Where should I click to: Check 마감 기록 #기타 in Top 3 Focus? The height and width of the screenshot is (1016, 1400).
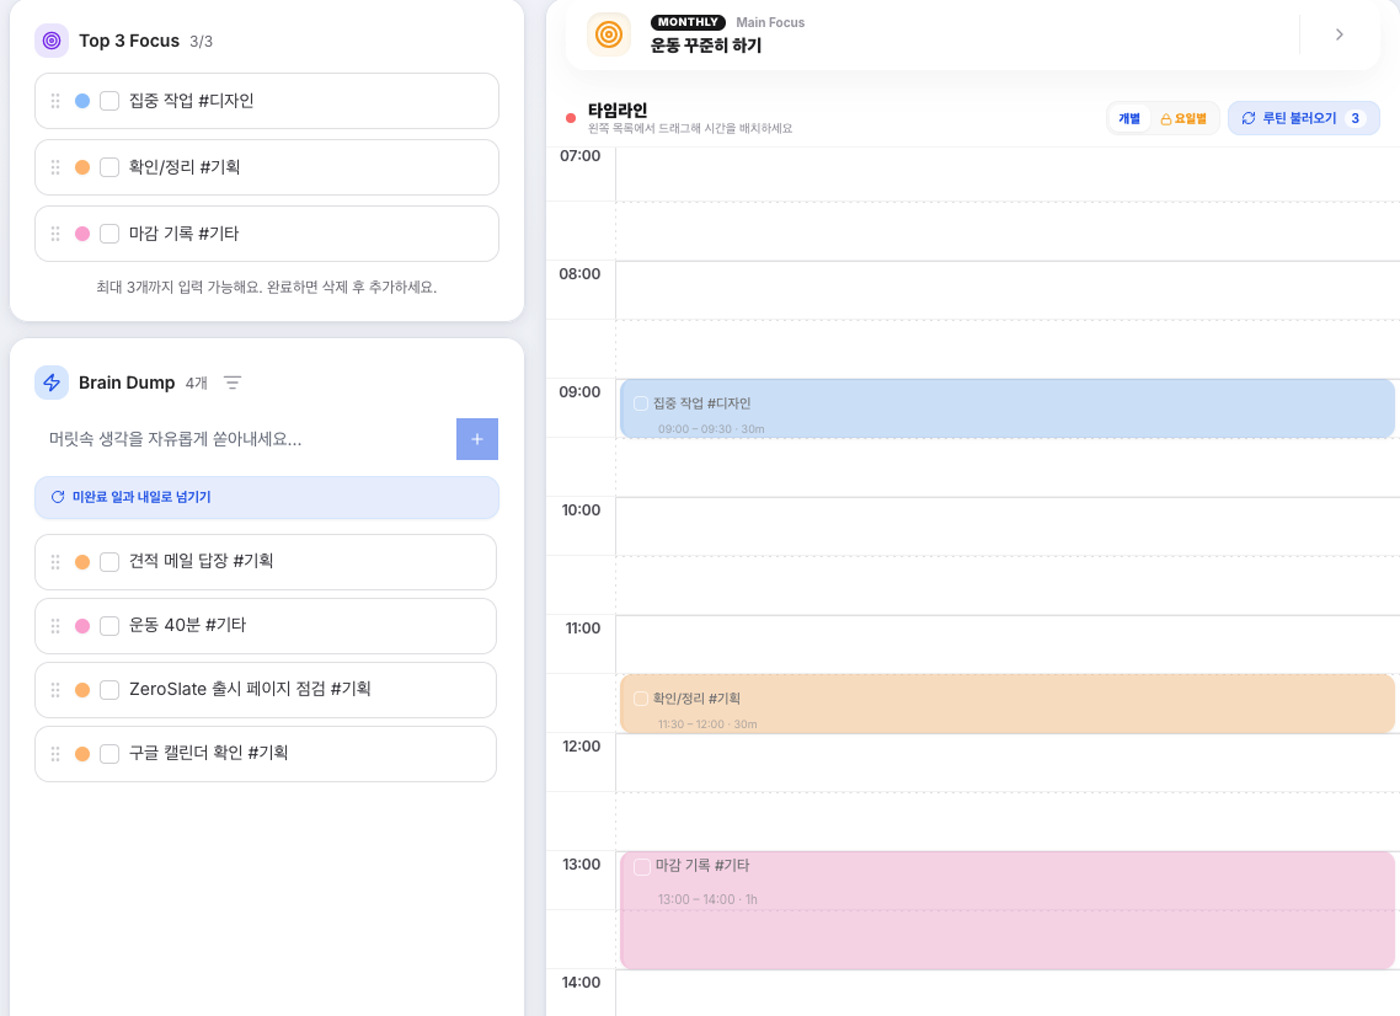(x=110, y=234)
